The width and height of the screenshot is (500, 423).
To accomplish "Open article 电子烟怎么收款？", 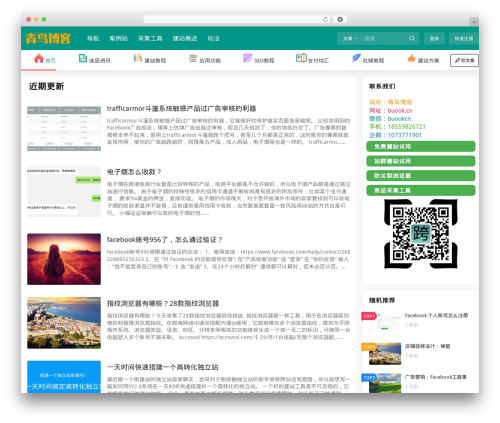I will coord(134,172).
